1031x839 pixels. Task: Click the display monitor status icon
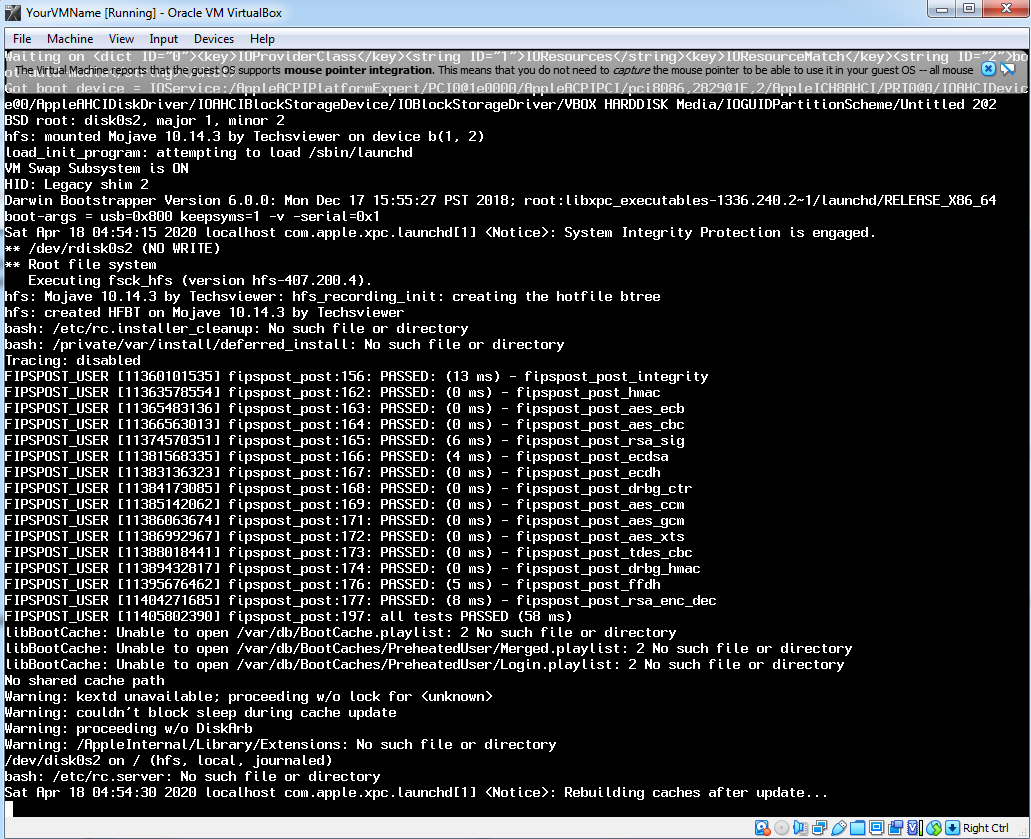click(x=876, y=828)
